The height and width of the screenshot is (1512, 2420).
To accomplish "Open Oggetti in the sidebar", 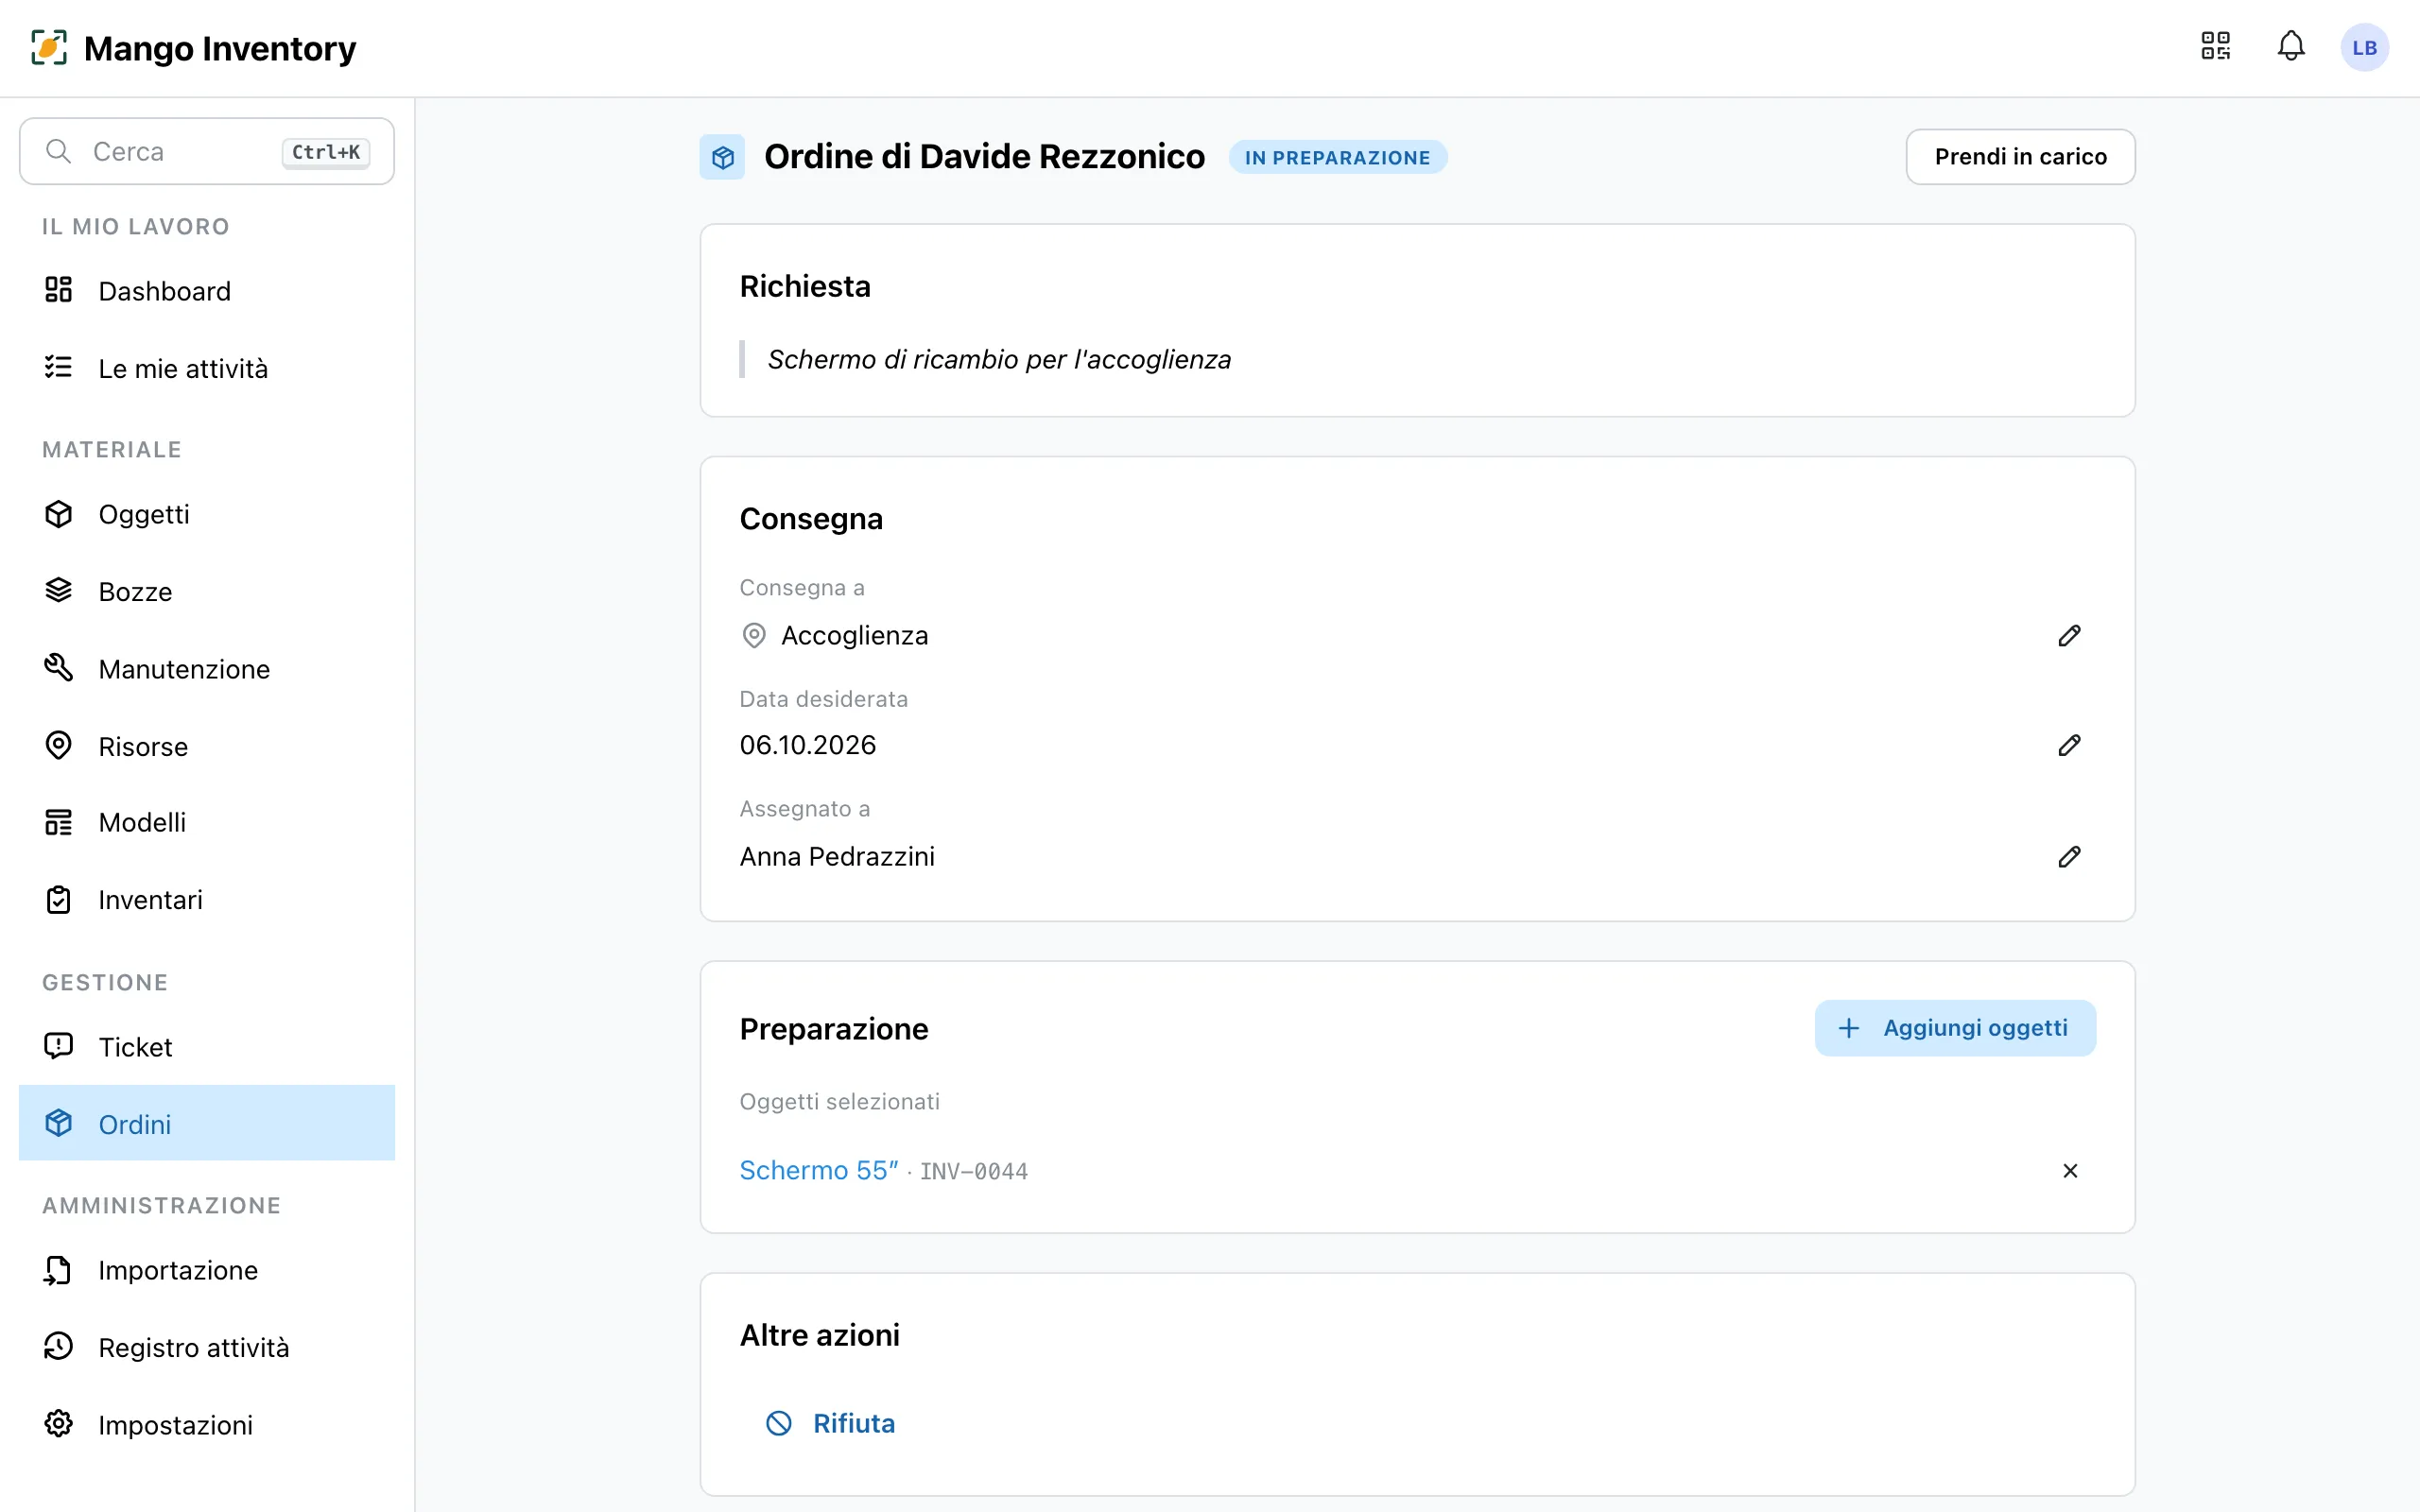I will [207, 514].
